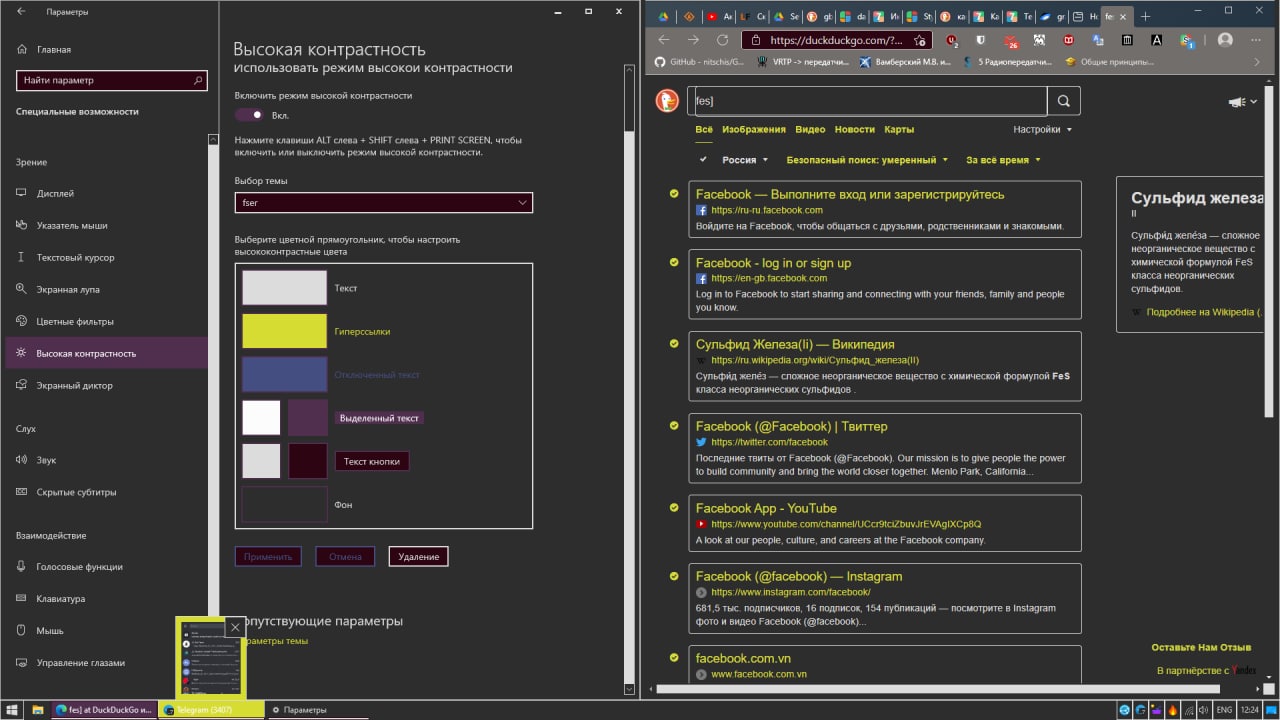Click Оставьте Нам Отзыв link
Screen dimensions: 1280x720
click(x=1201, y=647)
